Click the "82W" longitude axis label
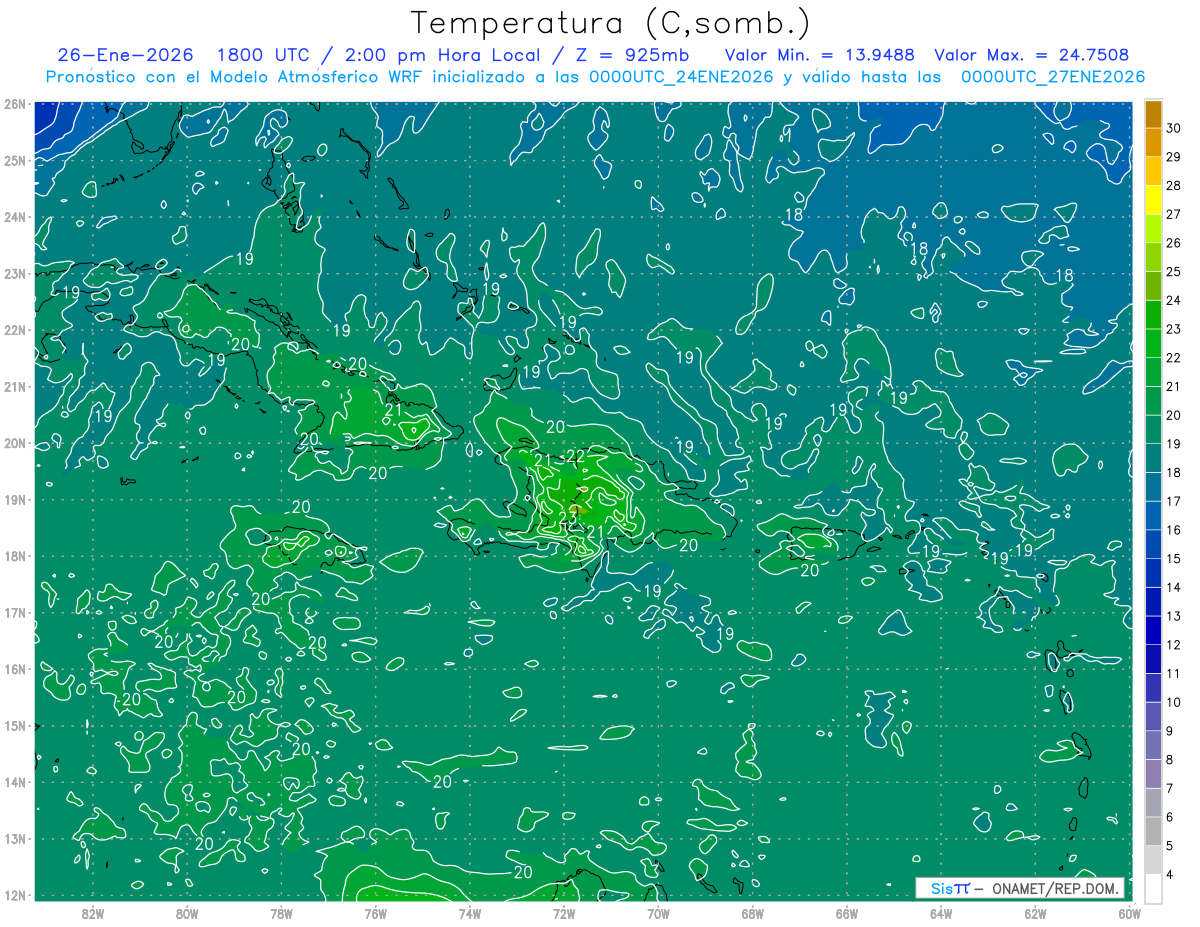This screenshot has width=1200, height=927. point(93,913)
